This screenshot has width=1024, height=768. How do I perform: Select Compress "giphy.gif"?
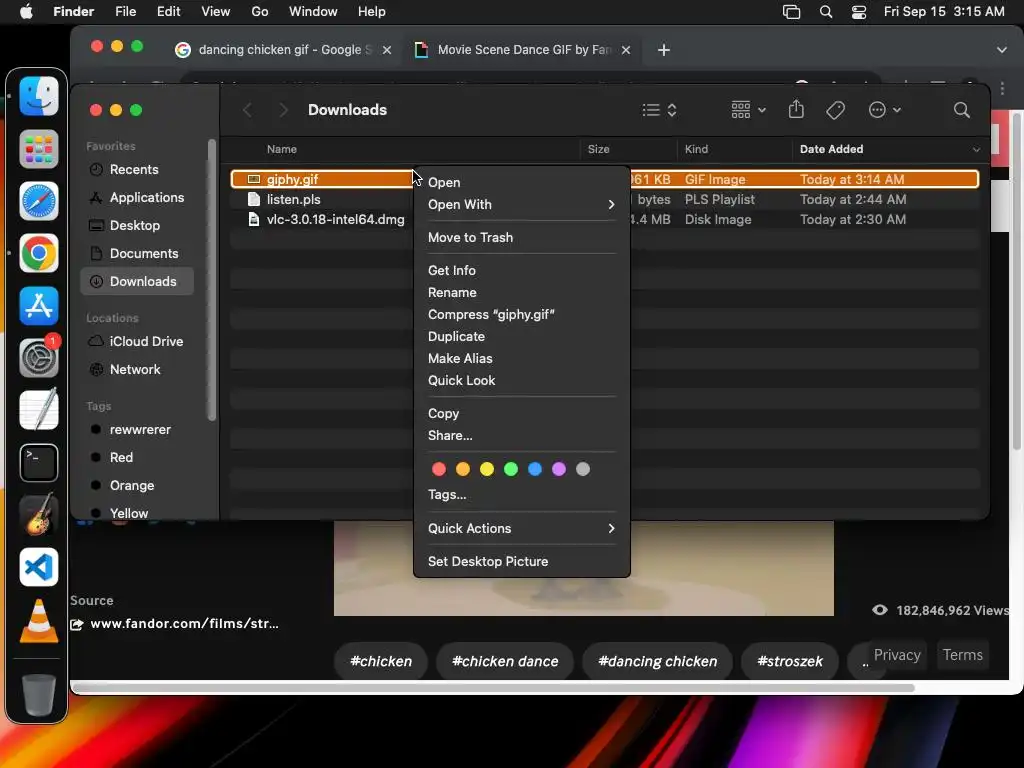tap(521, 315)
